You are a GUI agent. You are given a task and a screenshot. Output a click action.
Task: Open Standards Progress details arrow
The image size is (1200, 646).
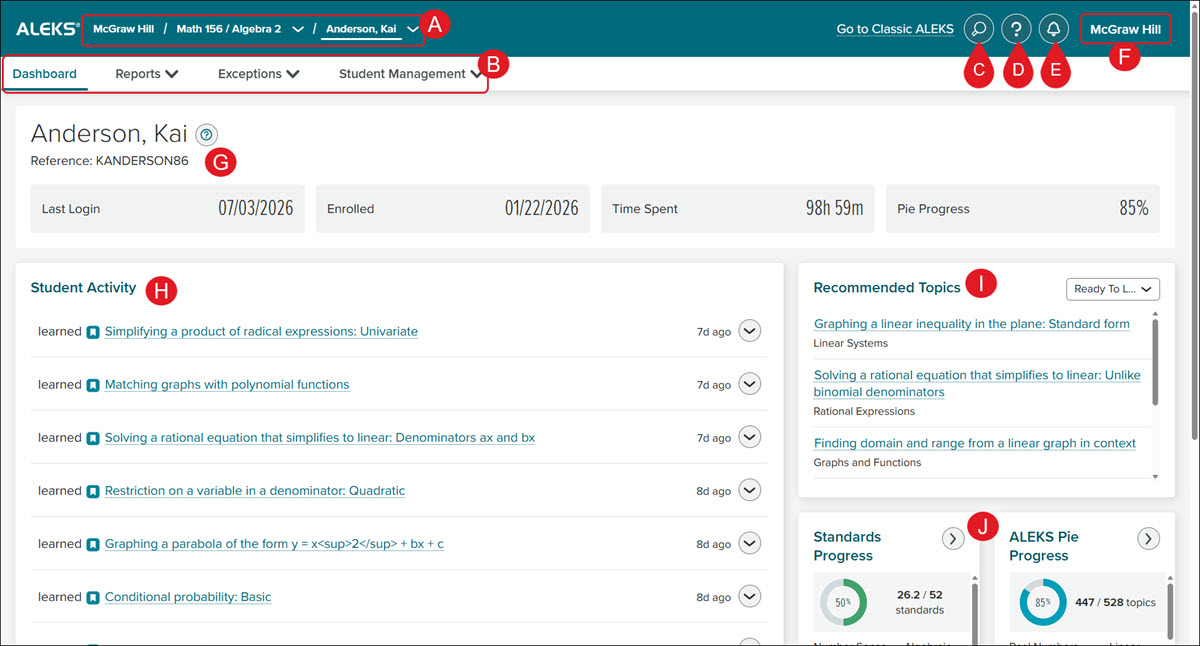[953, 539]
